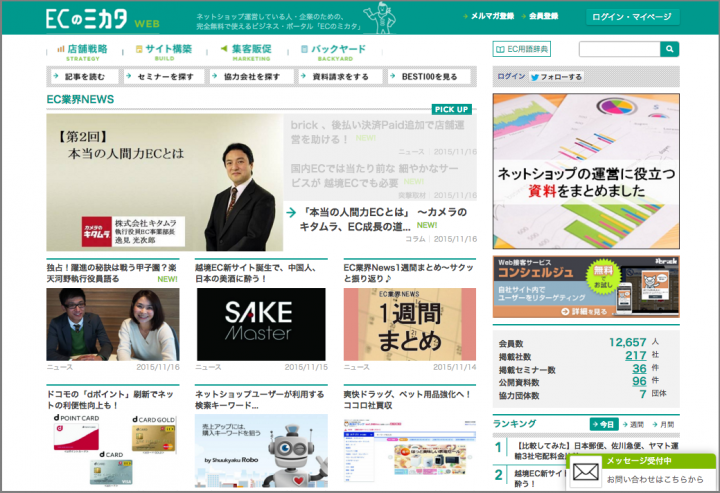Open the SAKE Master article image

point(260,324)
